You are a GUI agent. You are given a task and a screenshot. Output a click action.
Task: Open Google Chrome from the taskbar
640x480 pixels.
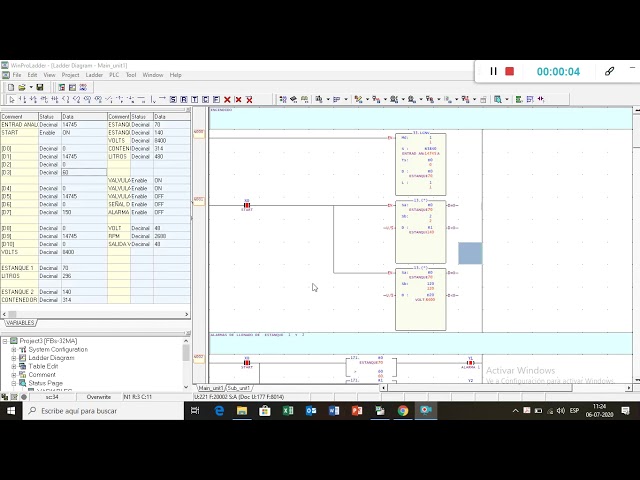(x=403, y=411)
